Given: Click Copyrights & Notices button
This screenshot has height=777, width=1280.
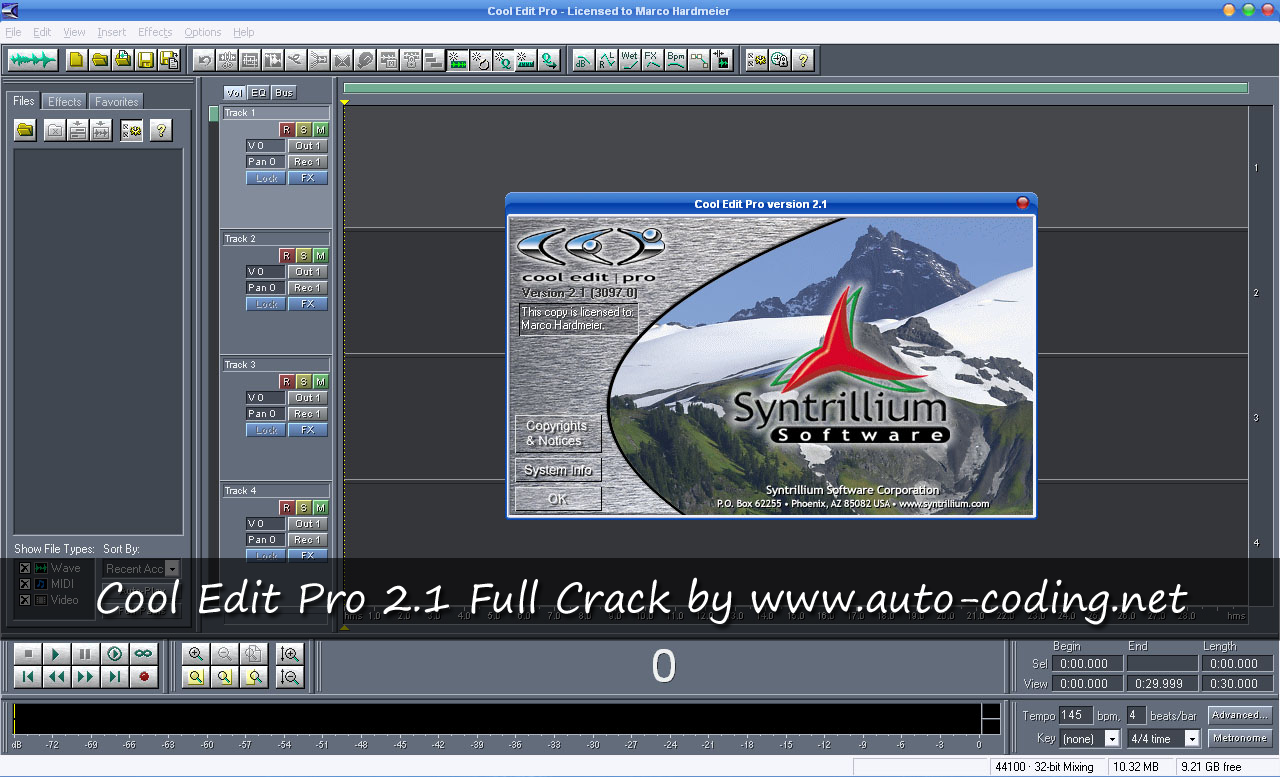Looking at the screenshot, I should coord(558,433).
